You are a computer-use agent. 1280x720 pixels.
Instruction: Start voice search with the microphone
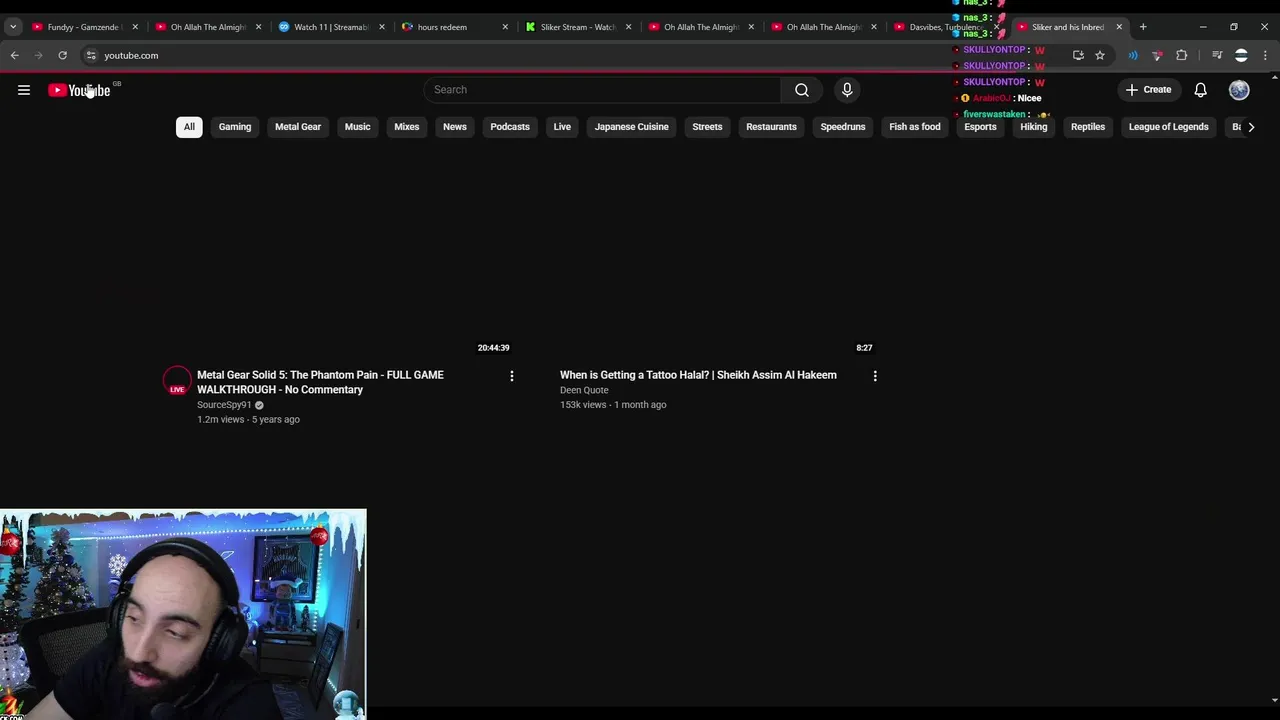click(847, 90)
